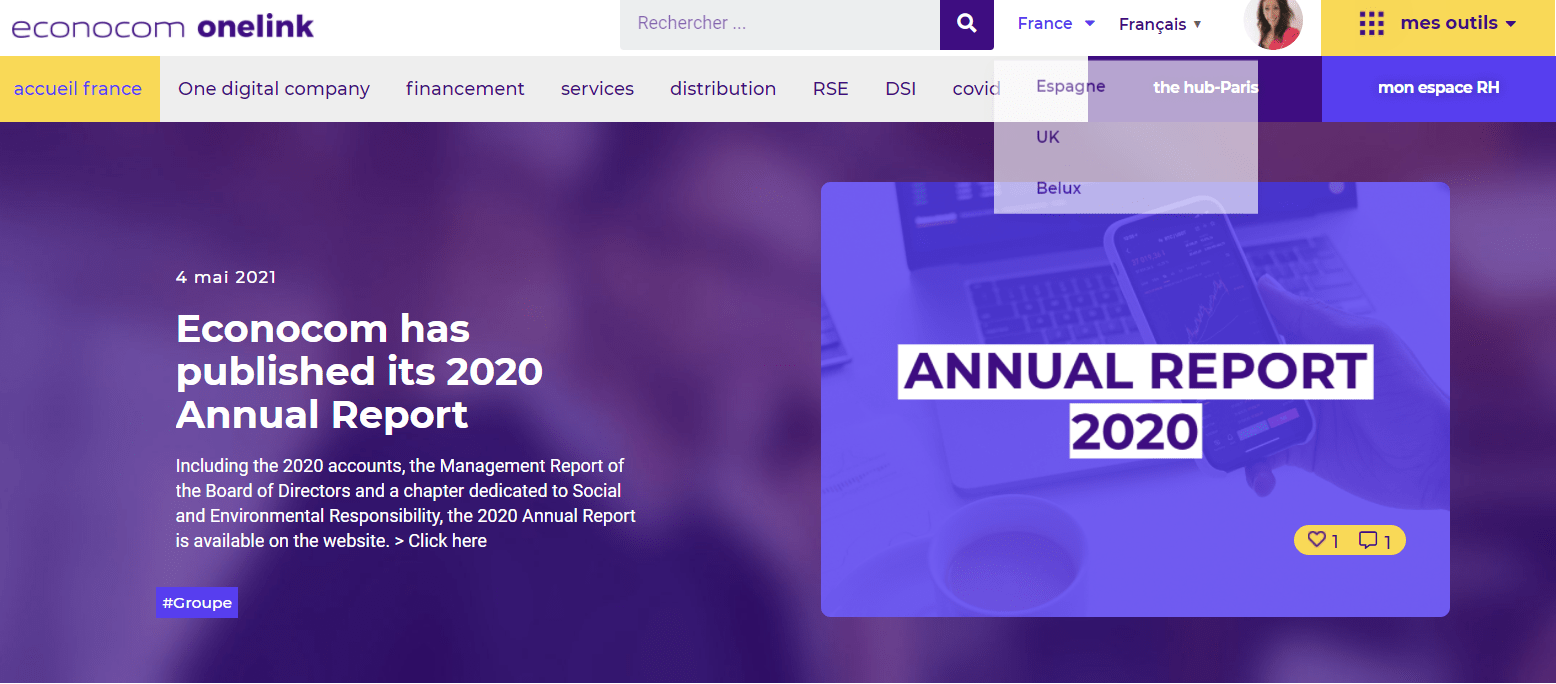The height and width of the screenshot is (684, 1556).
Task: Click the #Groupe tag
Action: [x=197, y=603]
